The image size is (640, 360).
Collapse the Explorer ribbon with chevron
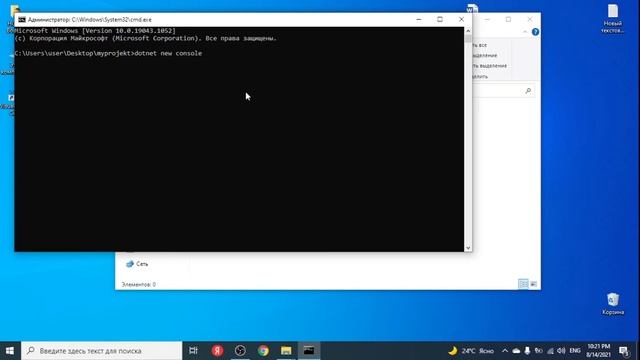(x=525, y=32)
